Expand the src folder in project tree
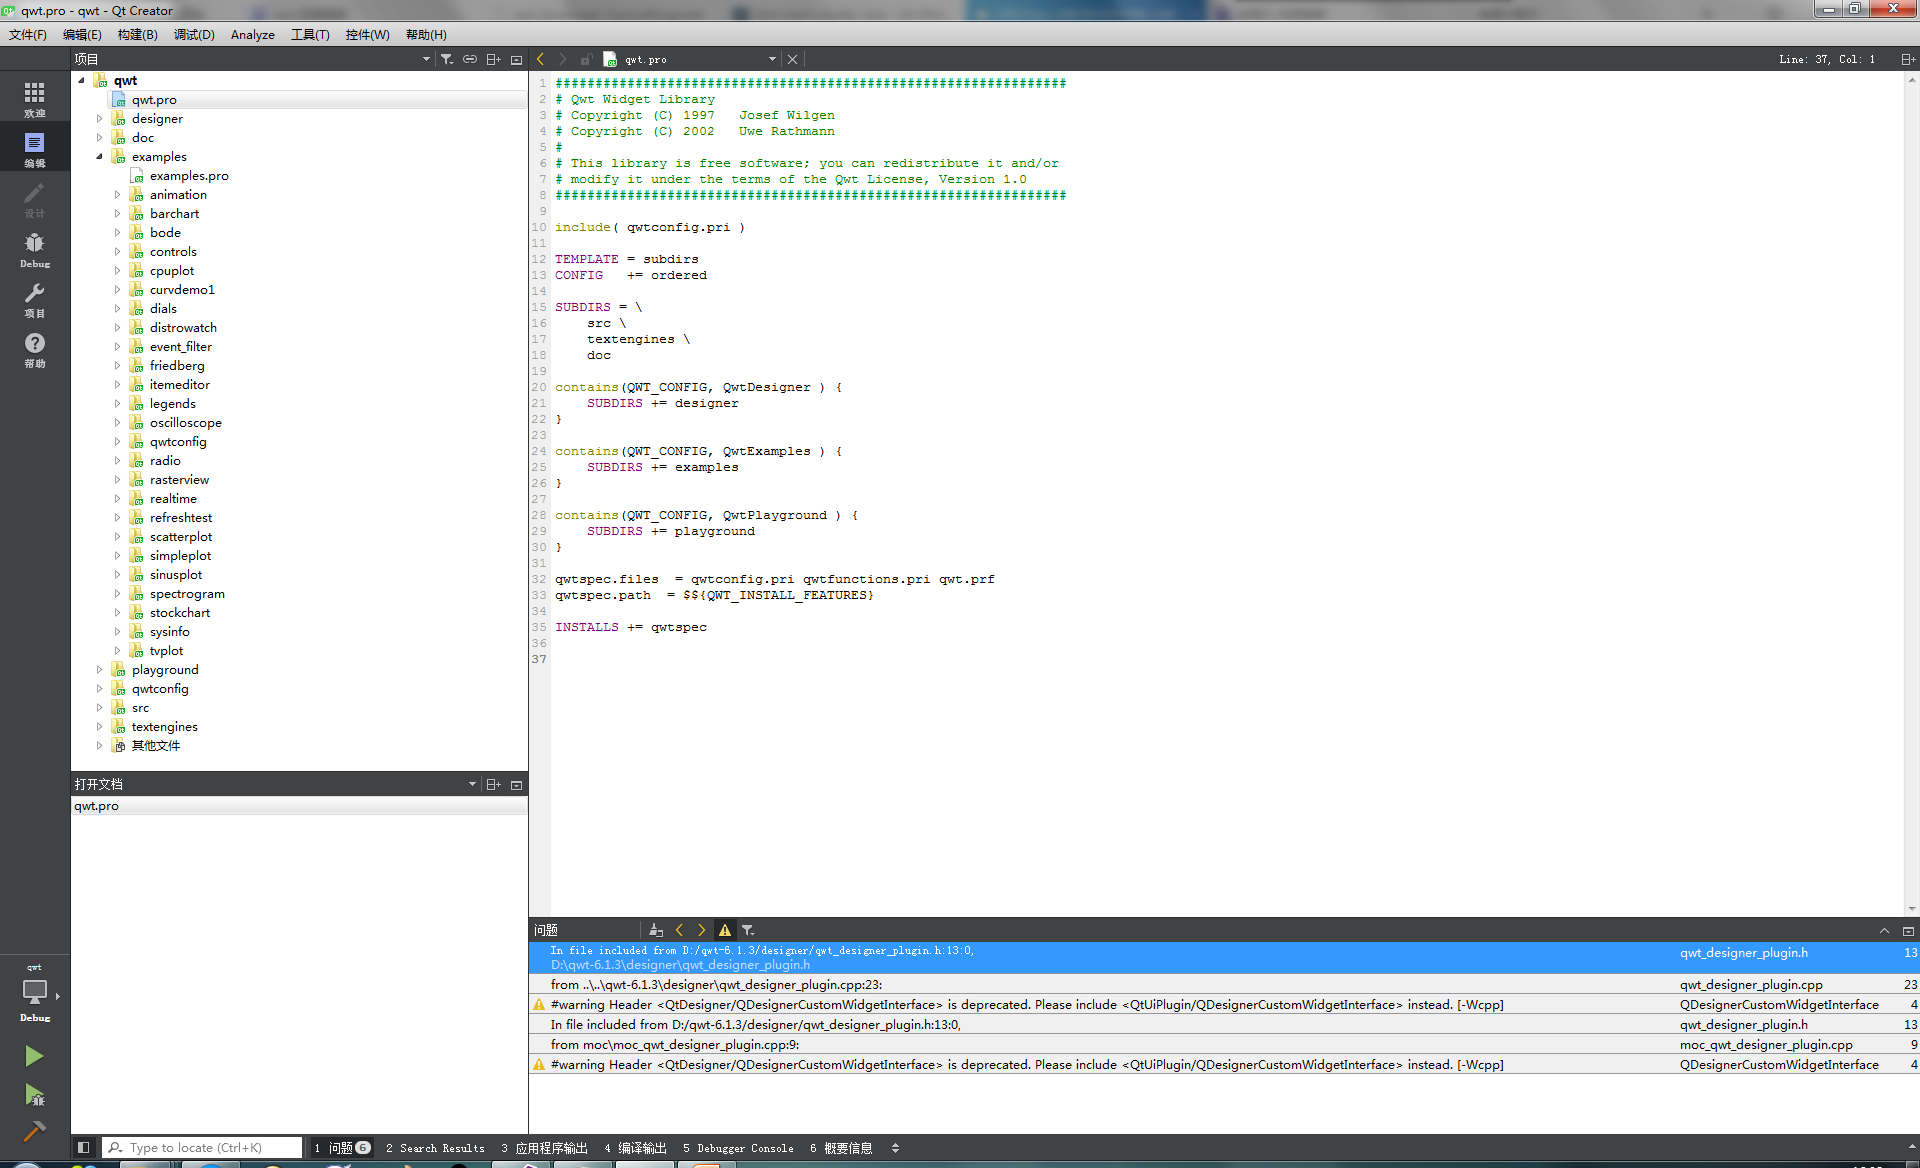 point(101,707)
